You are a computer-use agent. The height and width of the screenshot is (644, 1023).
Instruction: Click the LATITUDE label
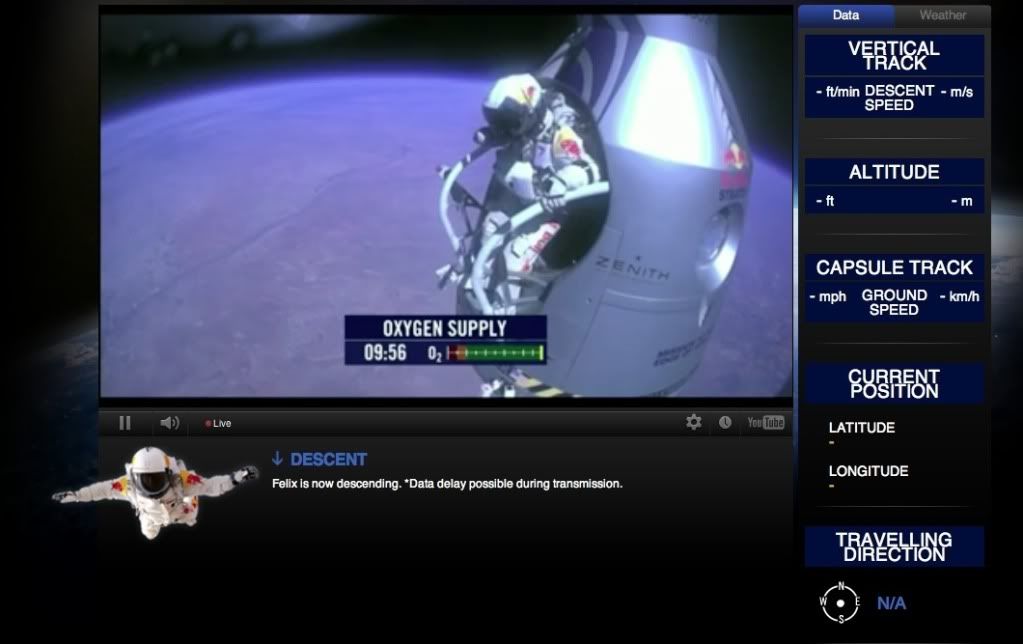[x=861, y=428]
